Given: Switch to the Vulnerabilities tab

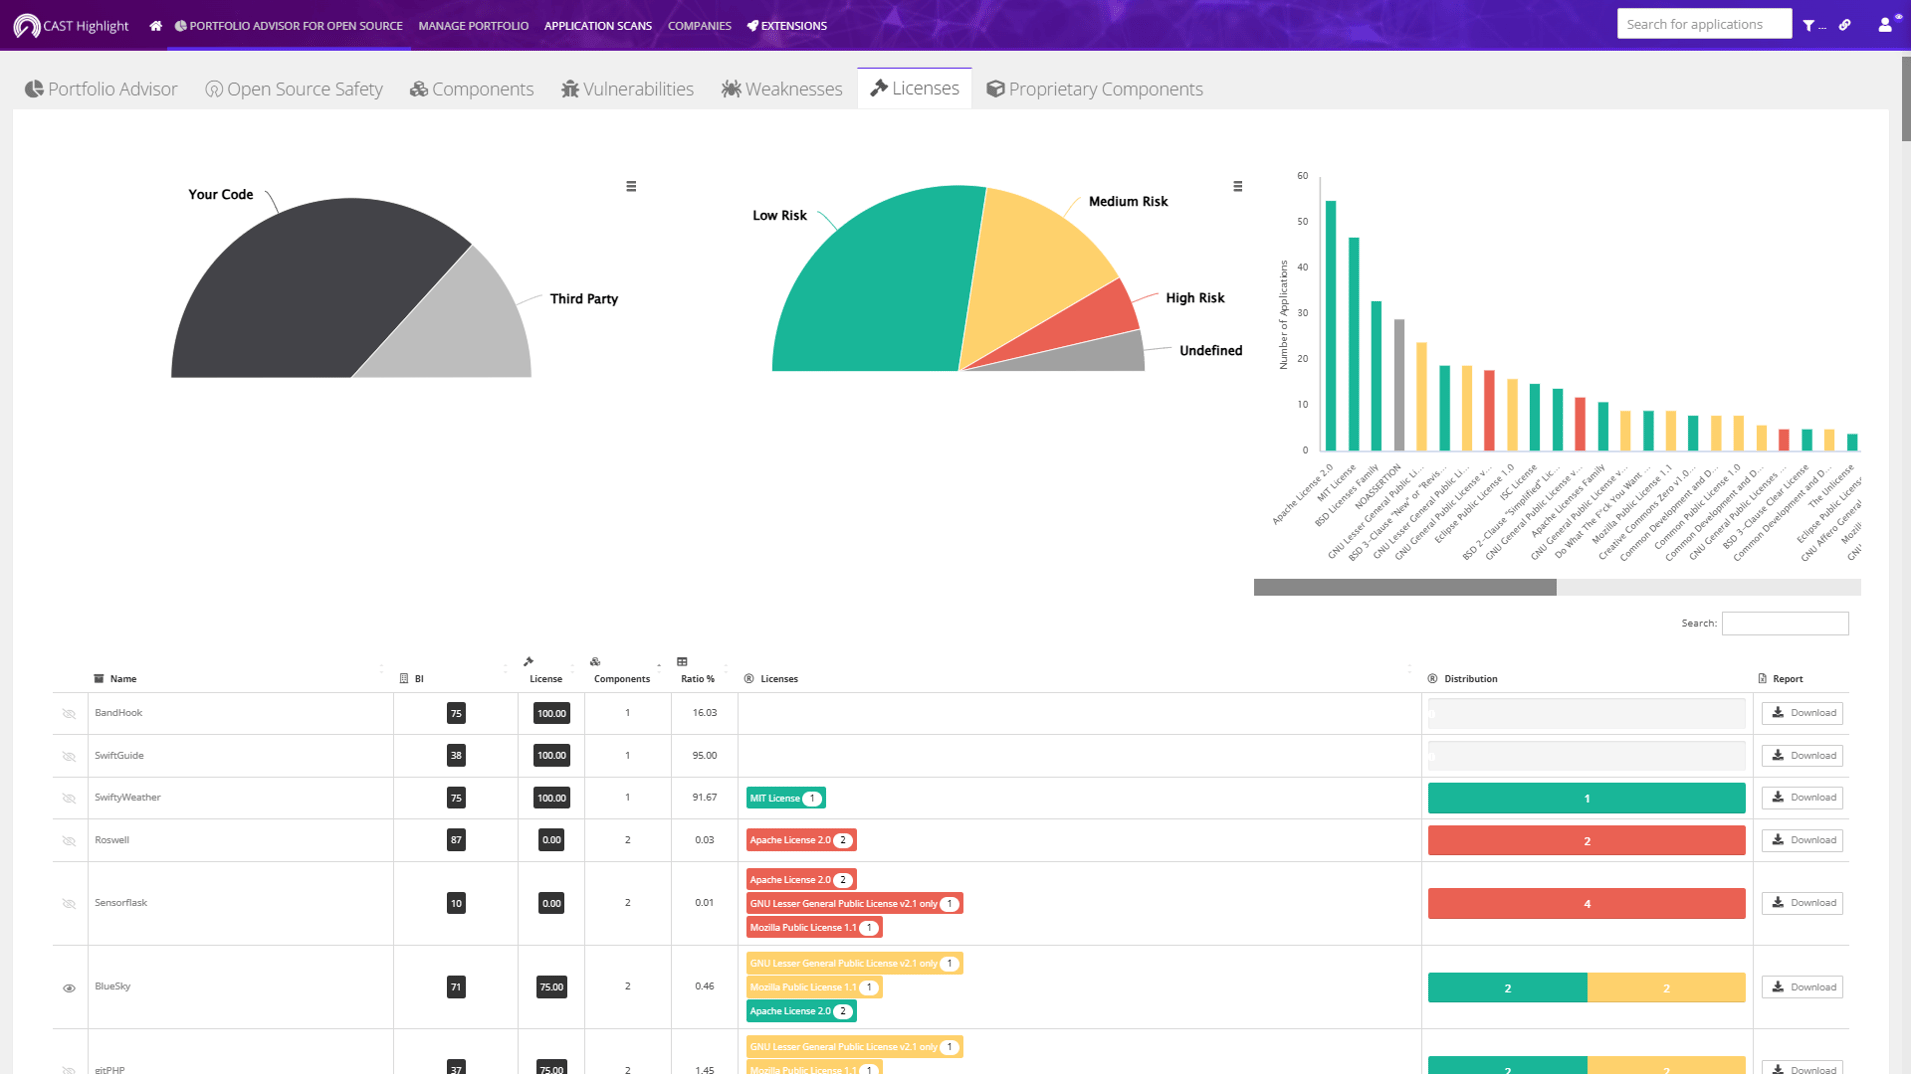Looking at the screenshot, I should click(x=627, y=89).
